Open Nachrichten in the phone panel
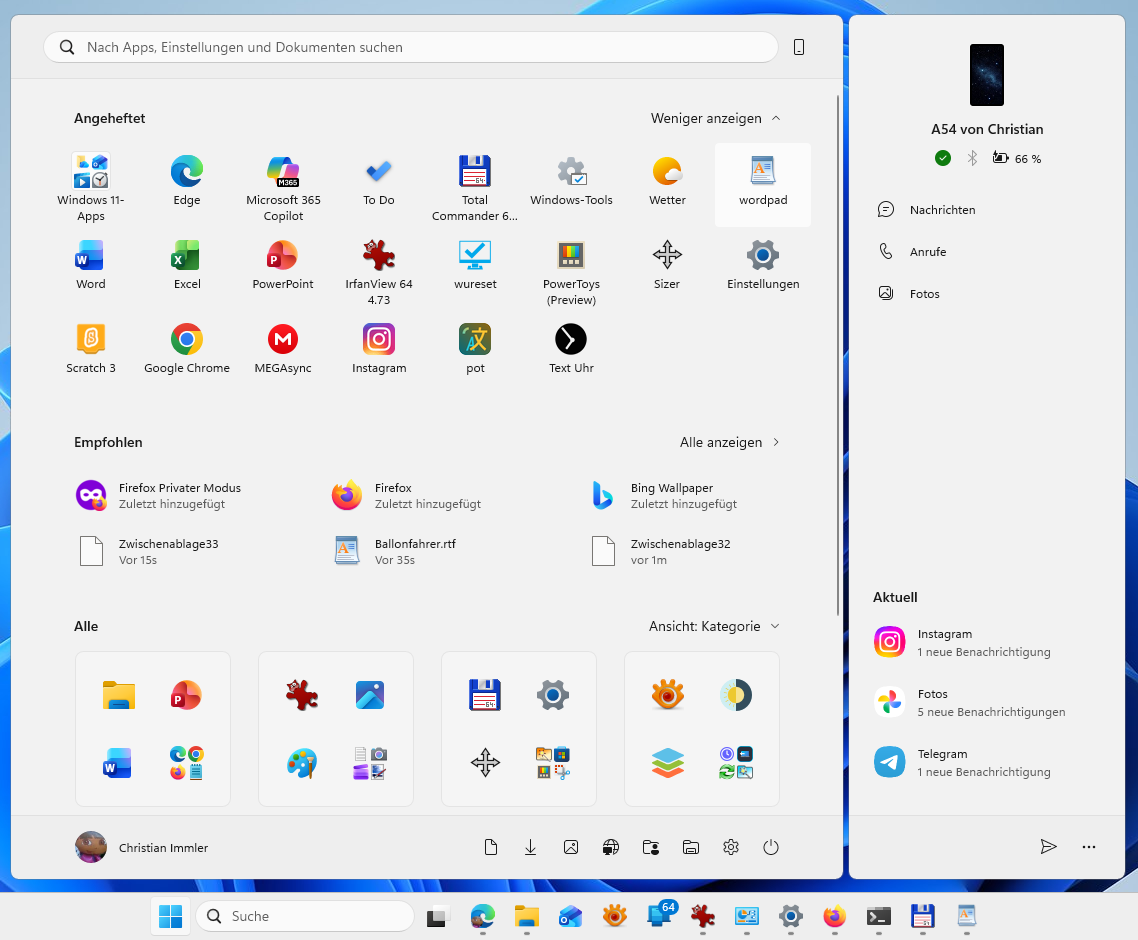The height and width of the screenshot is (940, 1138). pyautogui.click(x=941, y=210)
